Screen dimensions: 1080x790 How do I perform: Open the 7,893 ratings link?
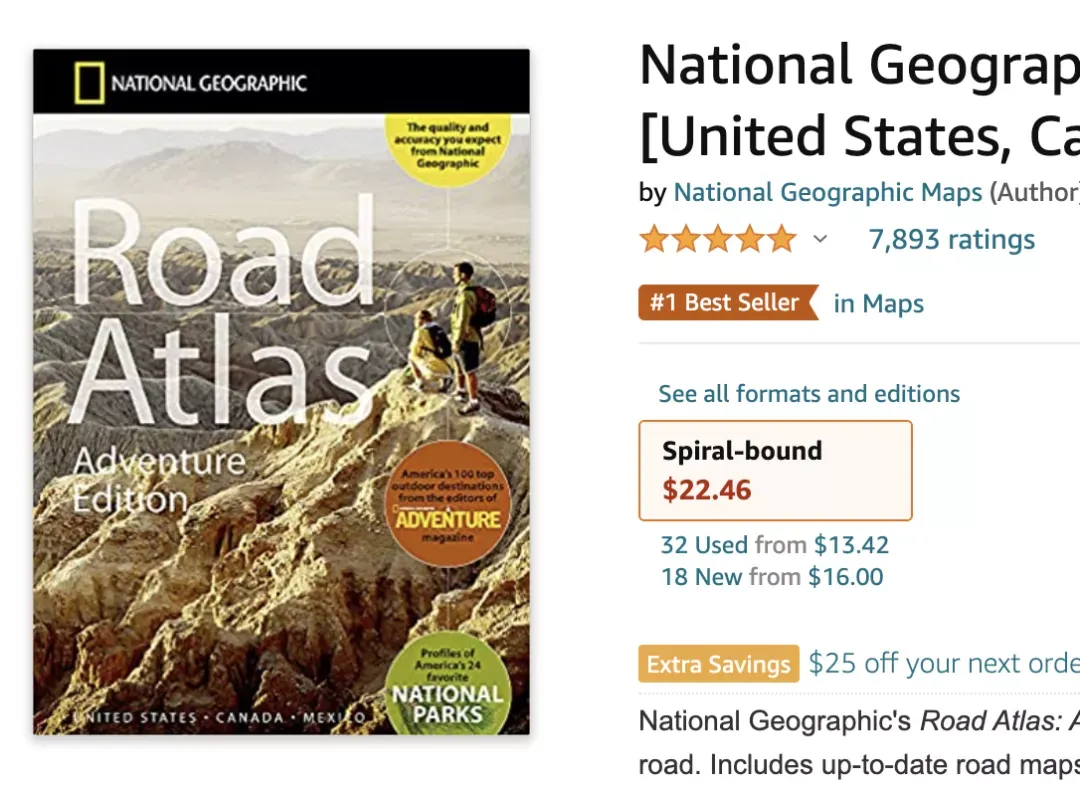pos(951,240)
